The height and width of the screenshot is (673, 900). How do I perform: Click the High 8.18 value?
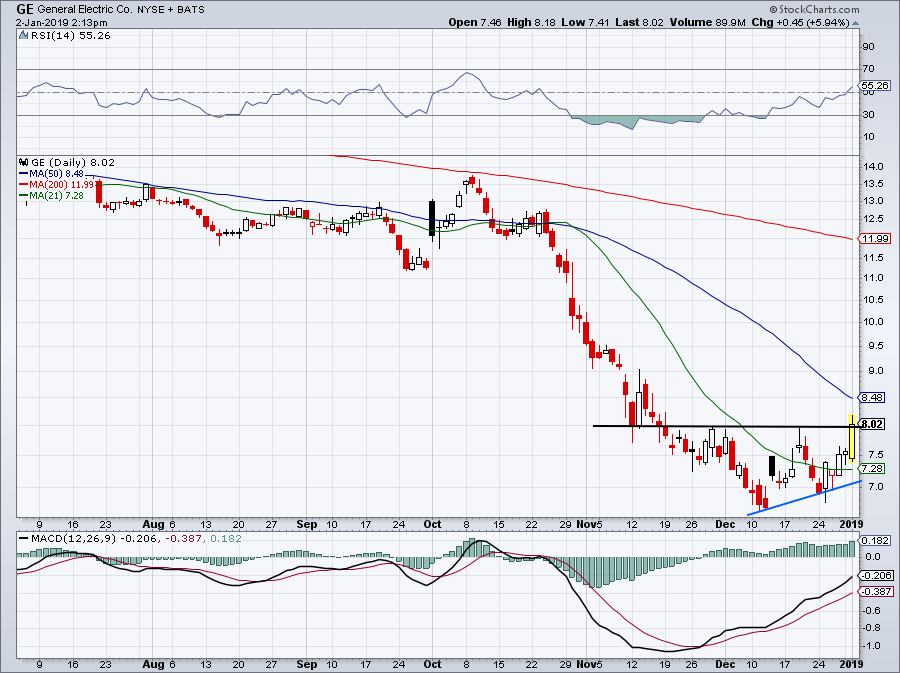click(x=532, y=22)
